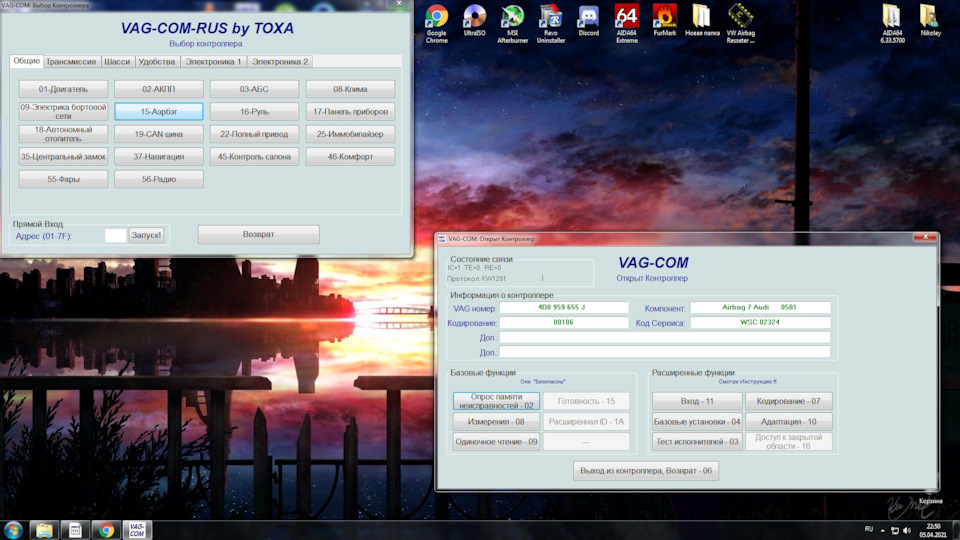Screen dimensions: 960x540
Task: Click the Запуск! button
Action: tap(146, 235)
